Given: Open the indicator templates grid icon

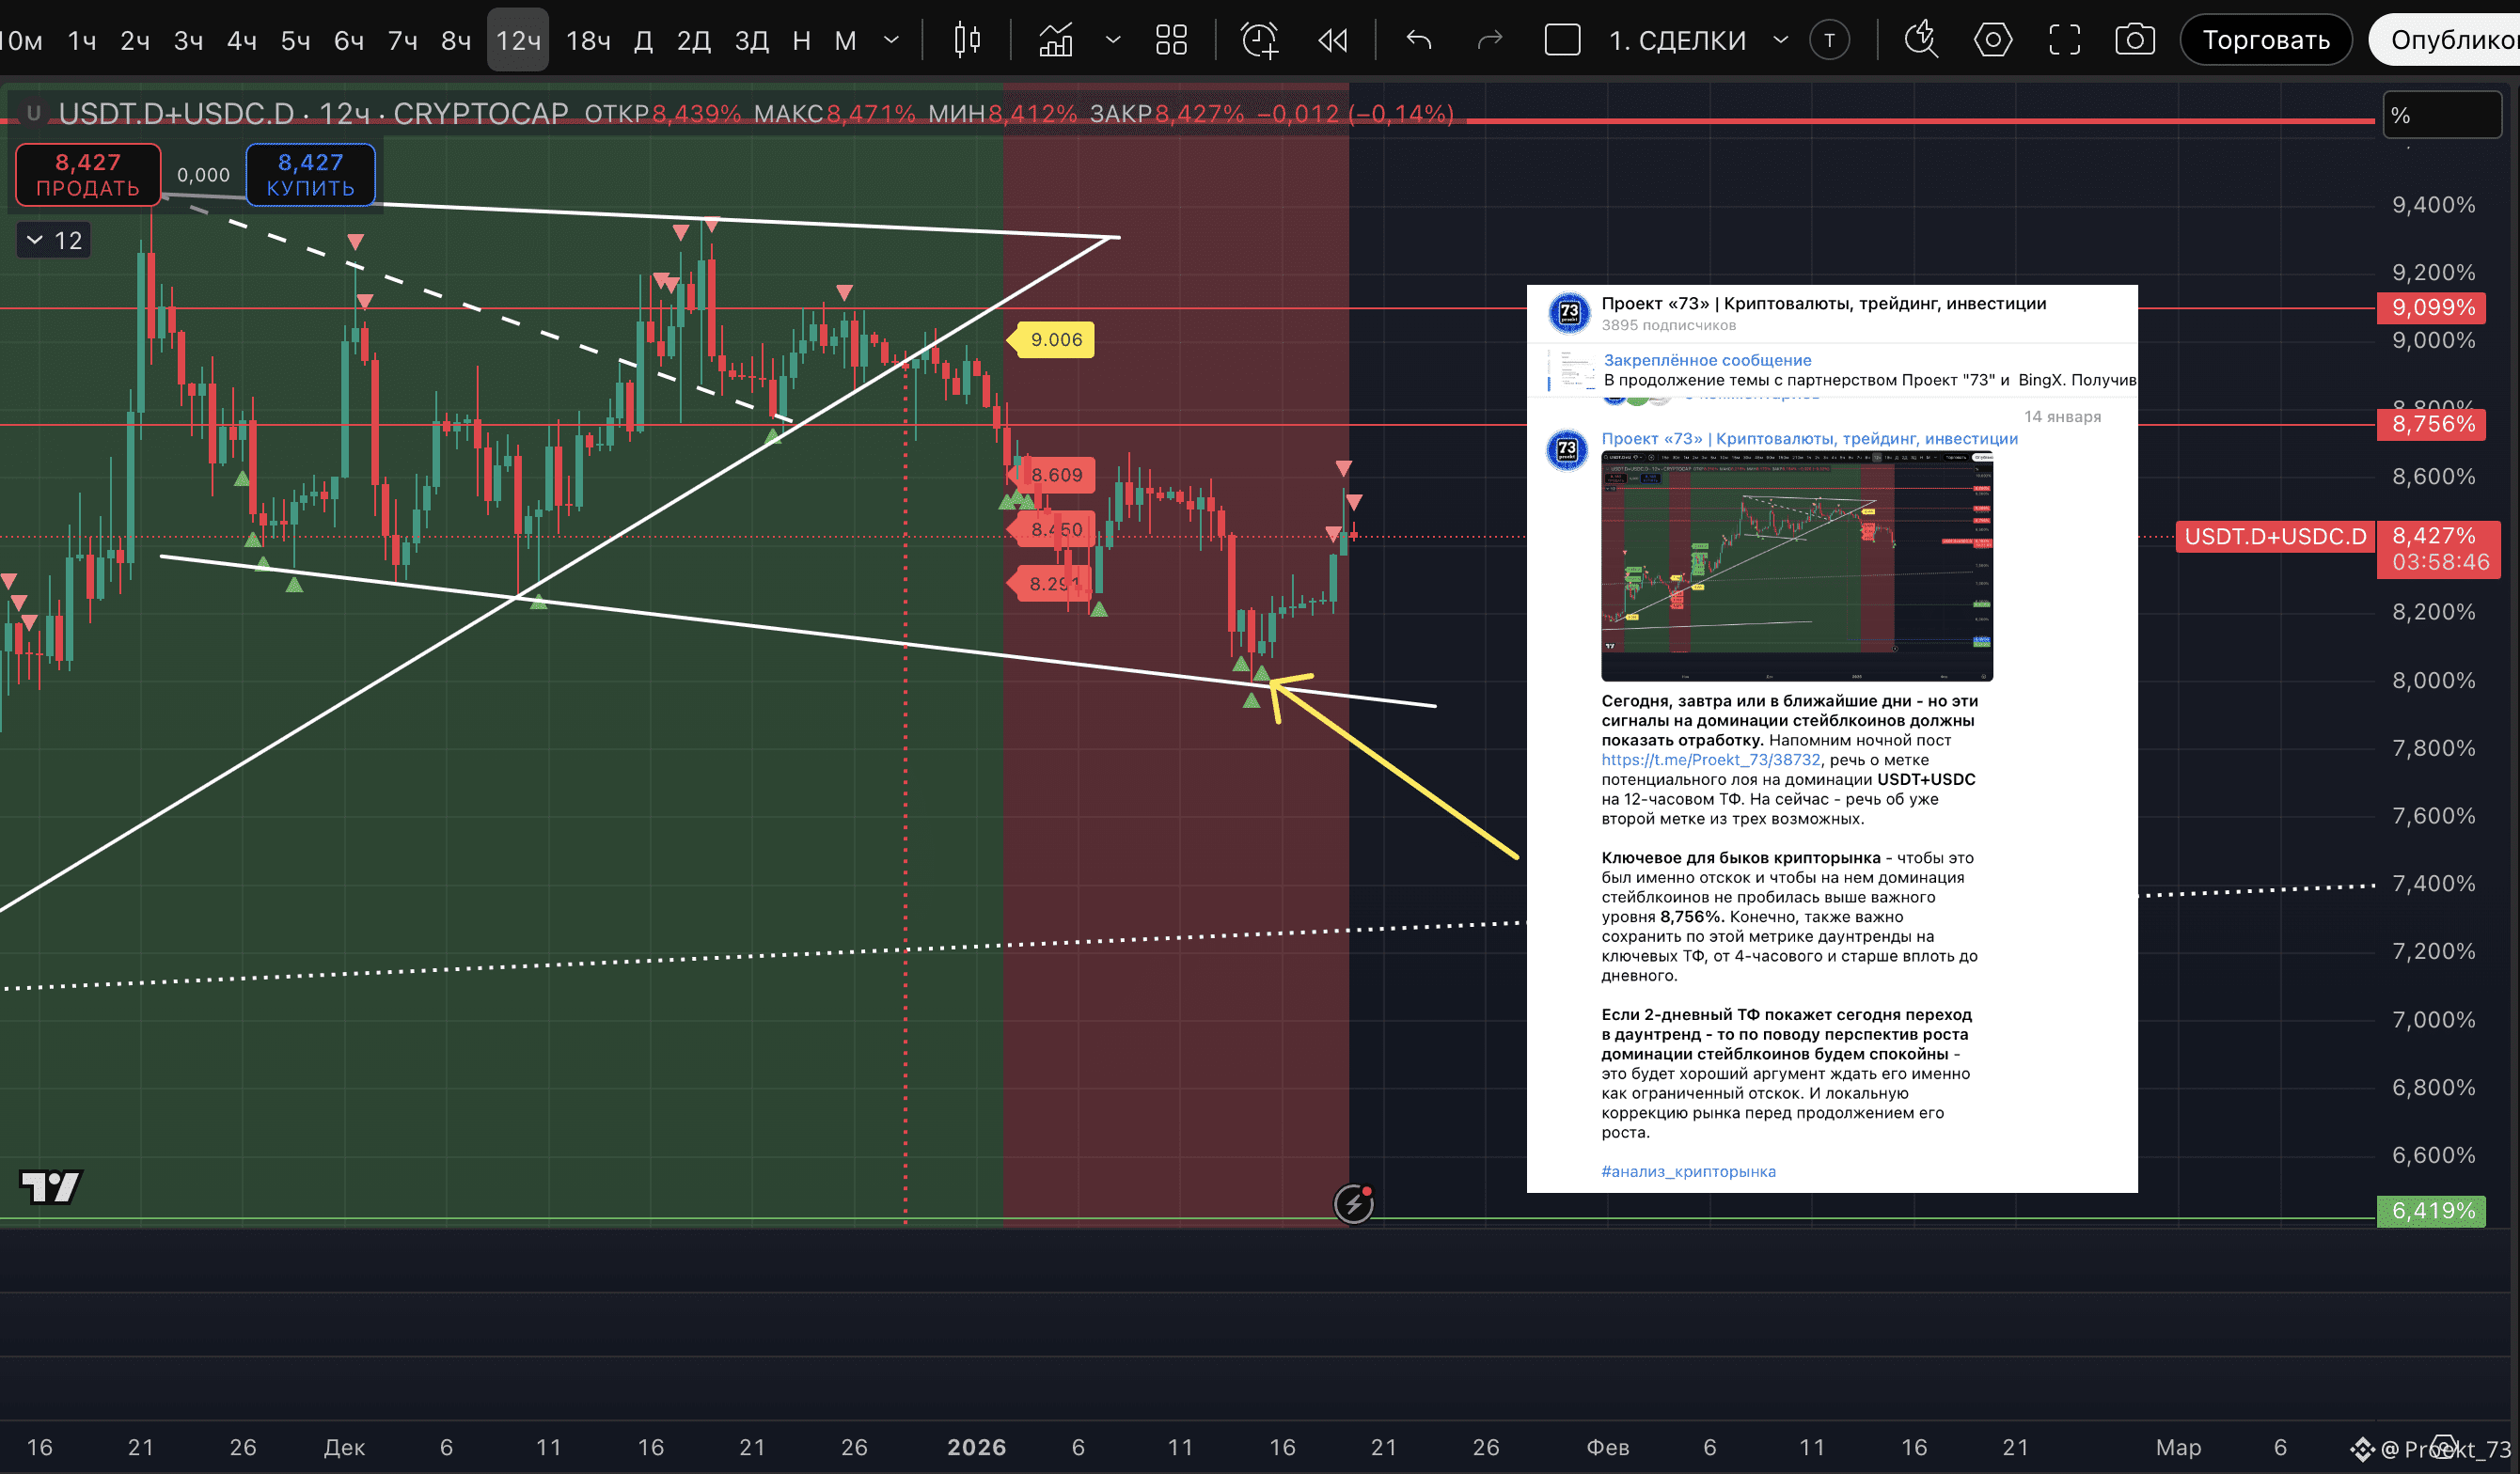Looking at the screenshot, I should pos(1170,40).
